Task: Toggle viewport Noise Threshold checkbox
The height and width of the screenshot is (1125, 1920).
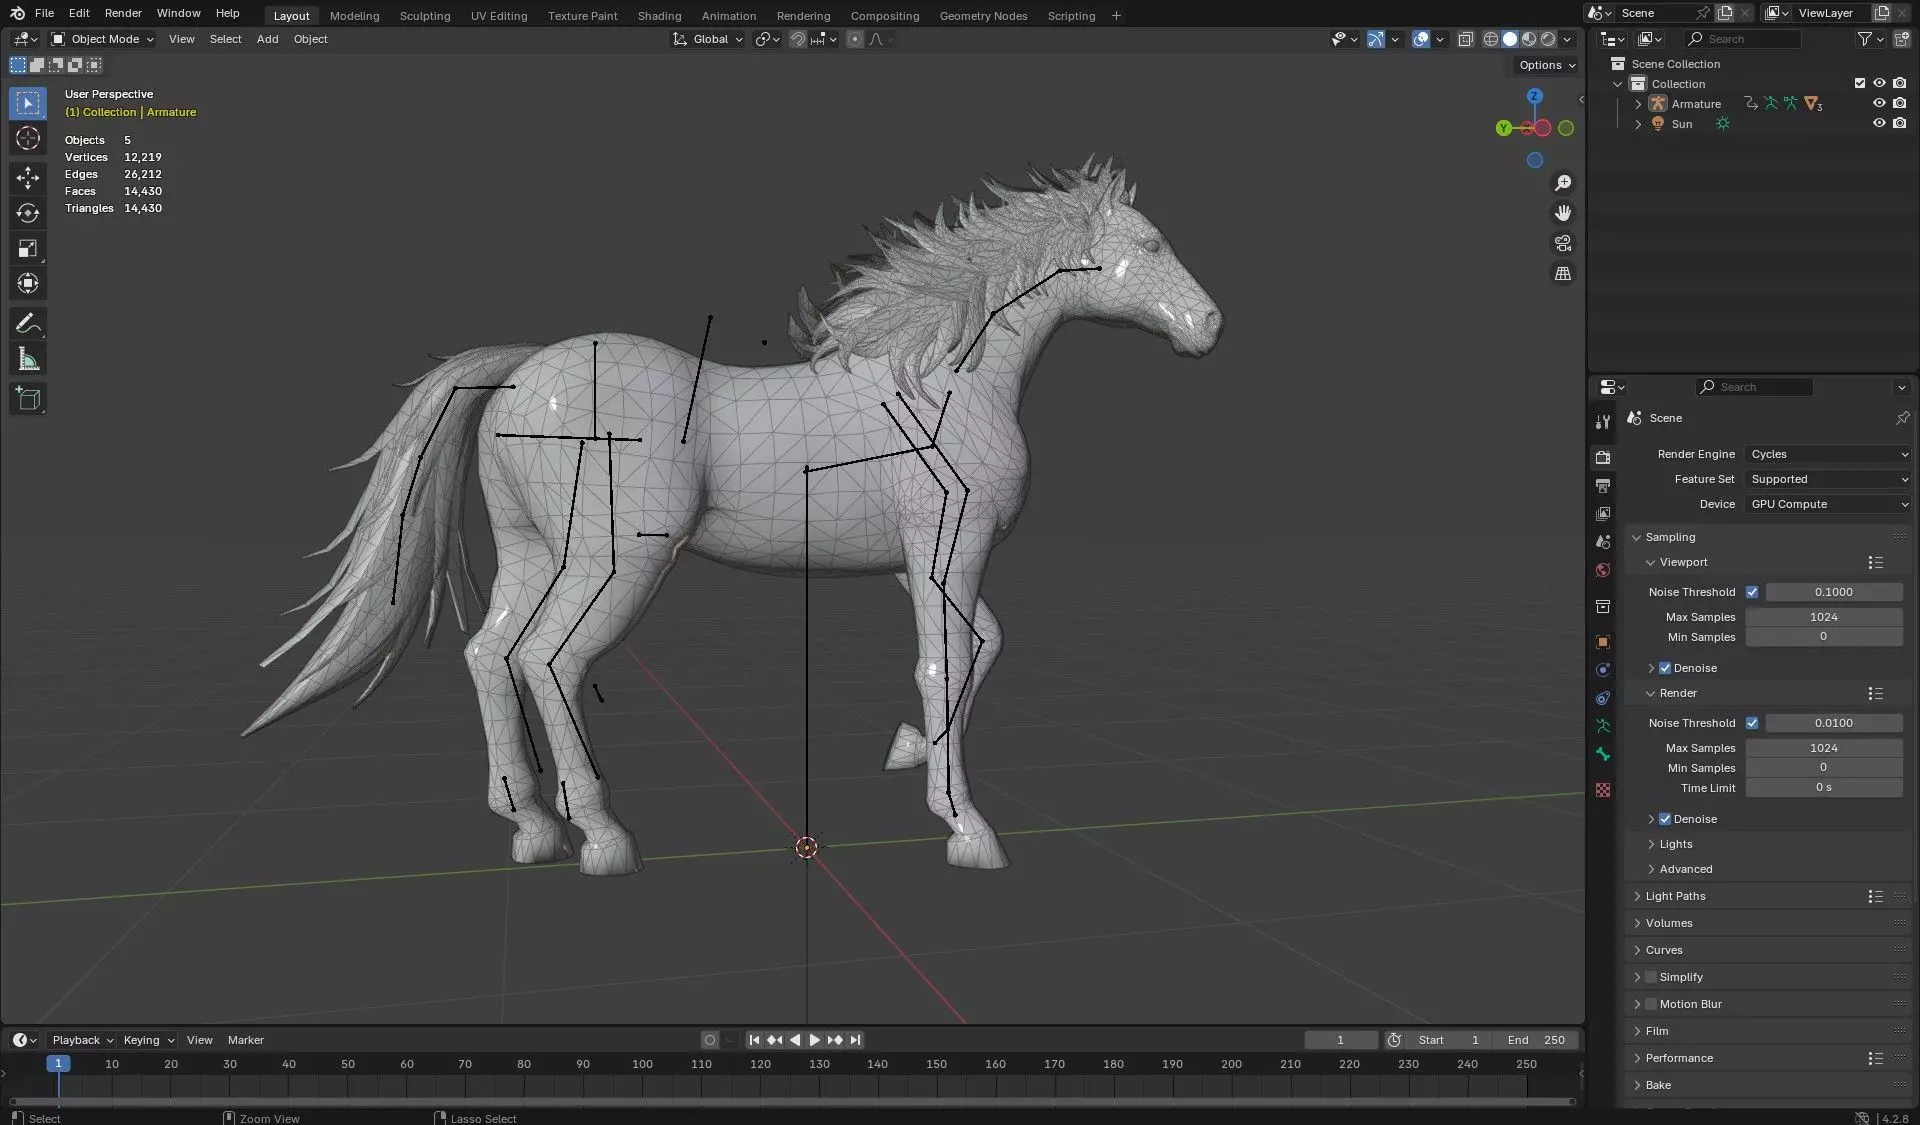Action: pos(1752,592)
